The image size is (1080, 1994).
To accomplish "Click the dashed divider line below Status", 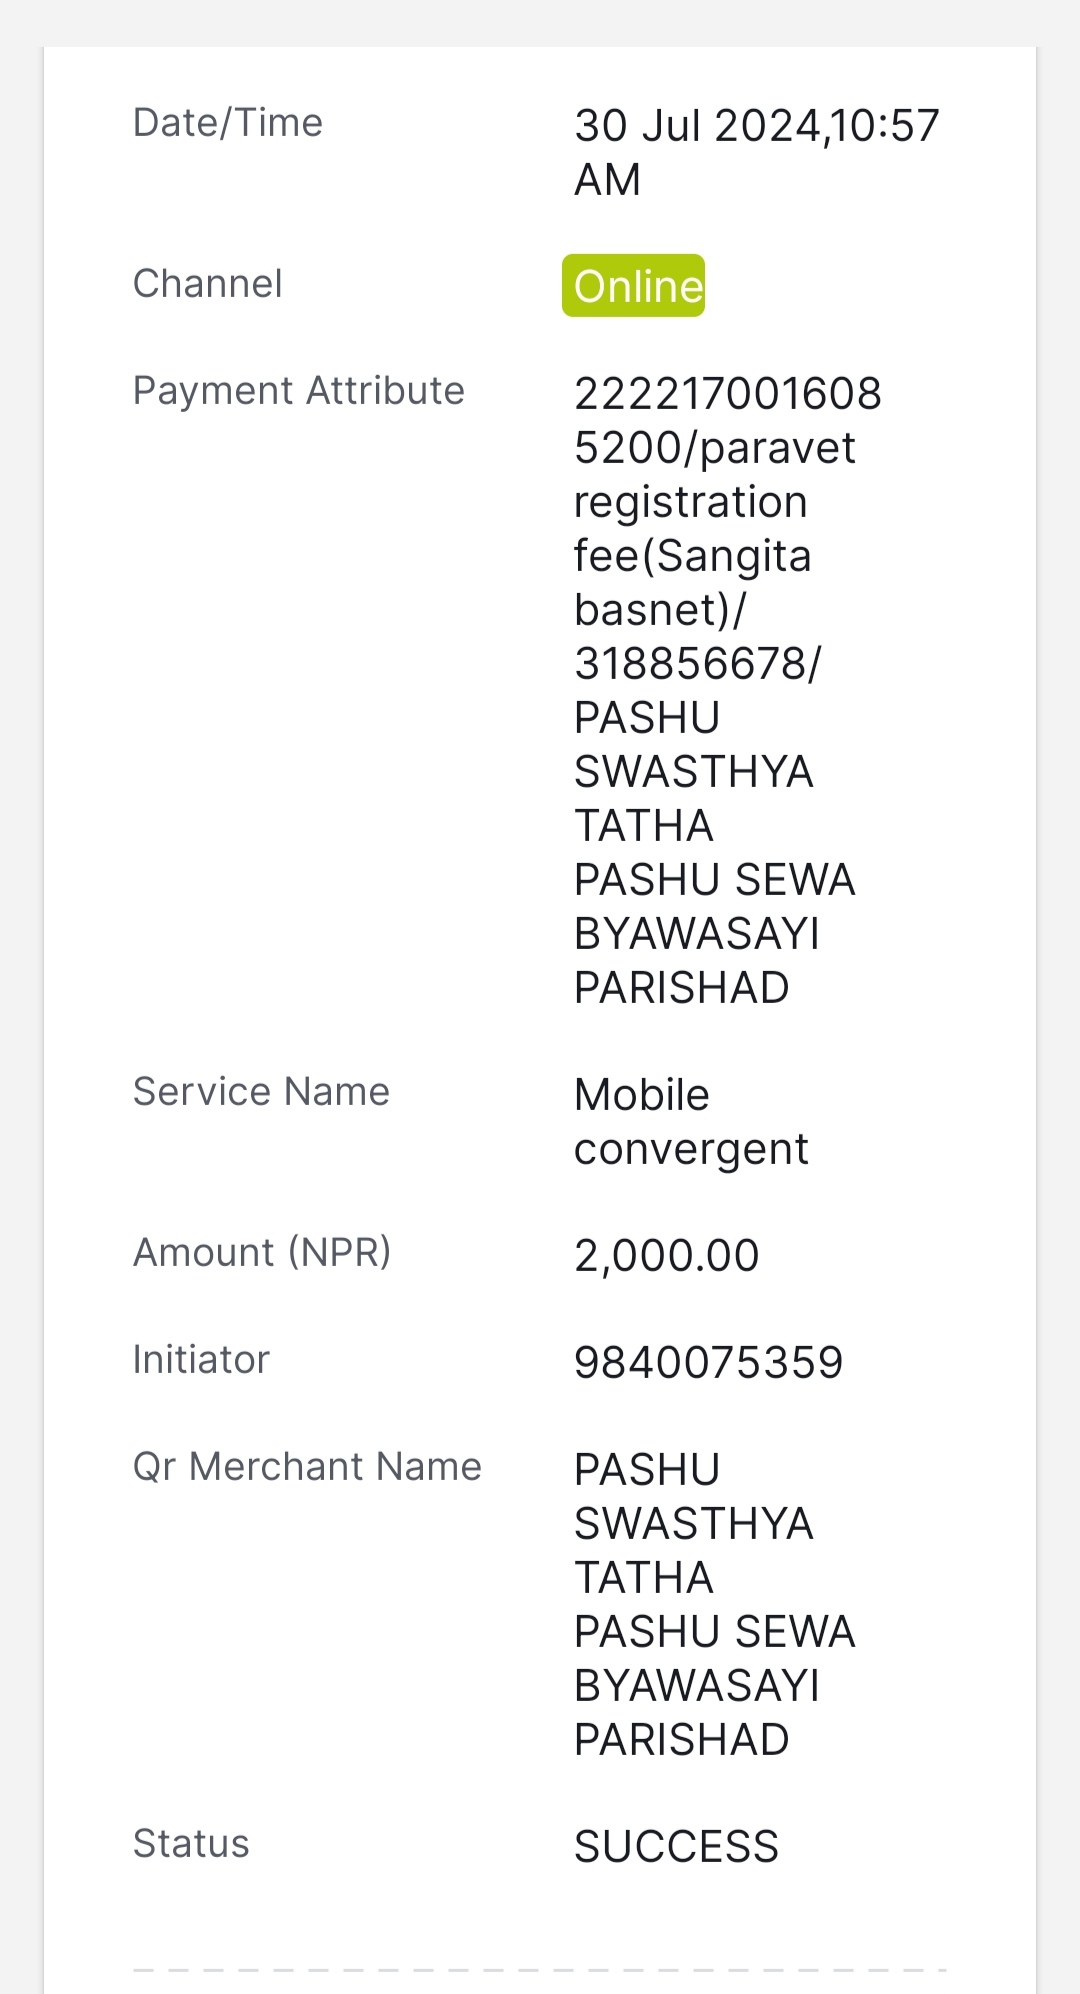I will click(x=540, y=1970).
